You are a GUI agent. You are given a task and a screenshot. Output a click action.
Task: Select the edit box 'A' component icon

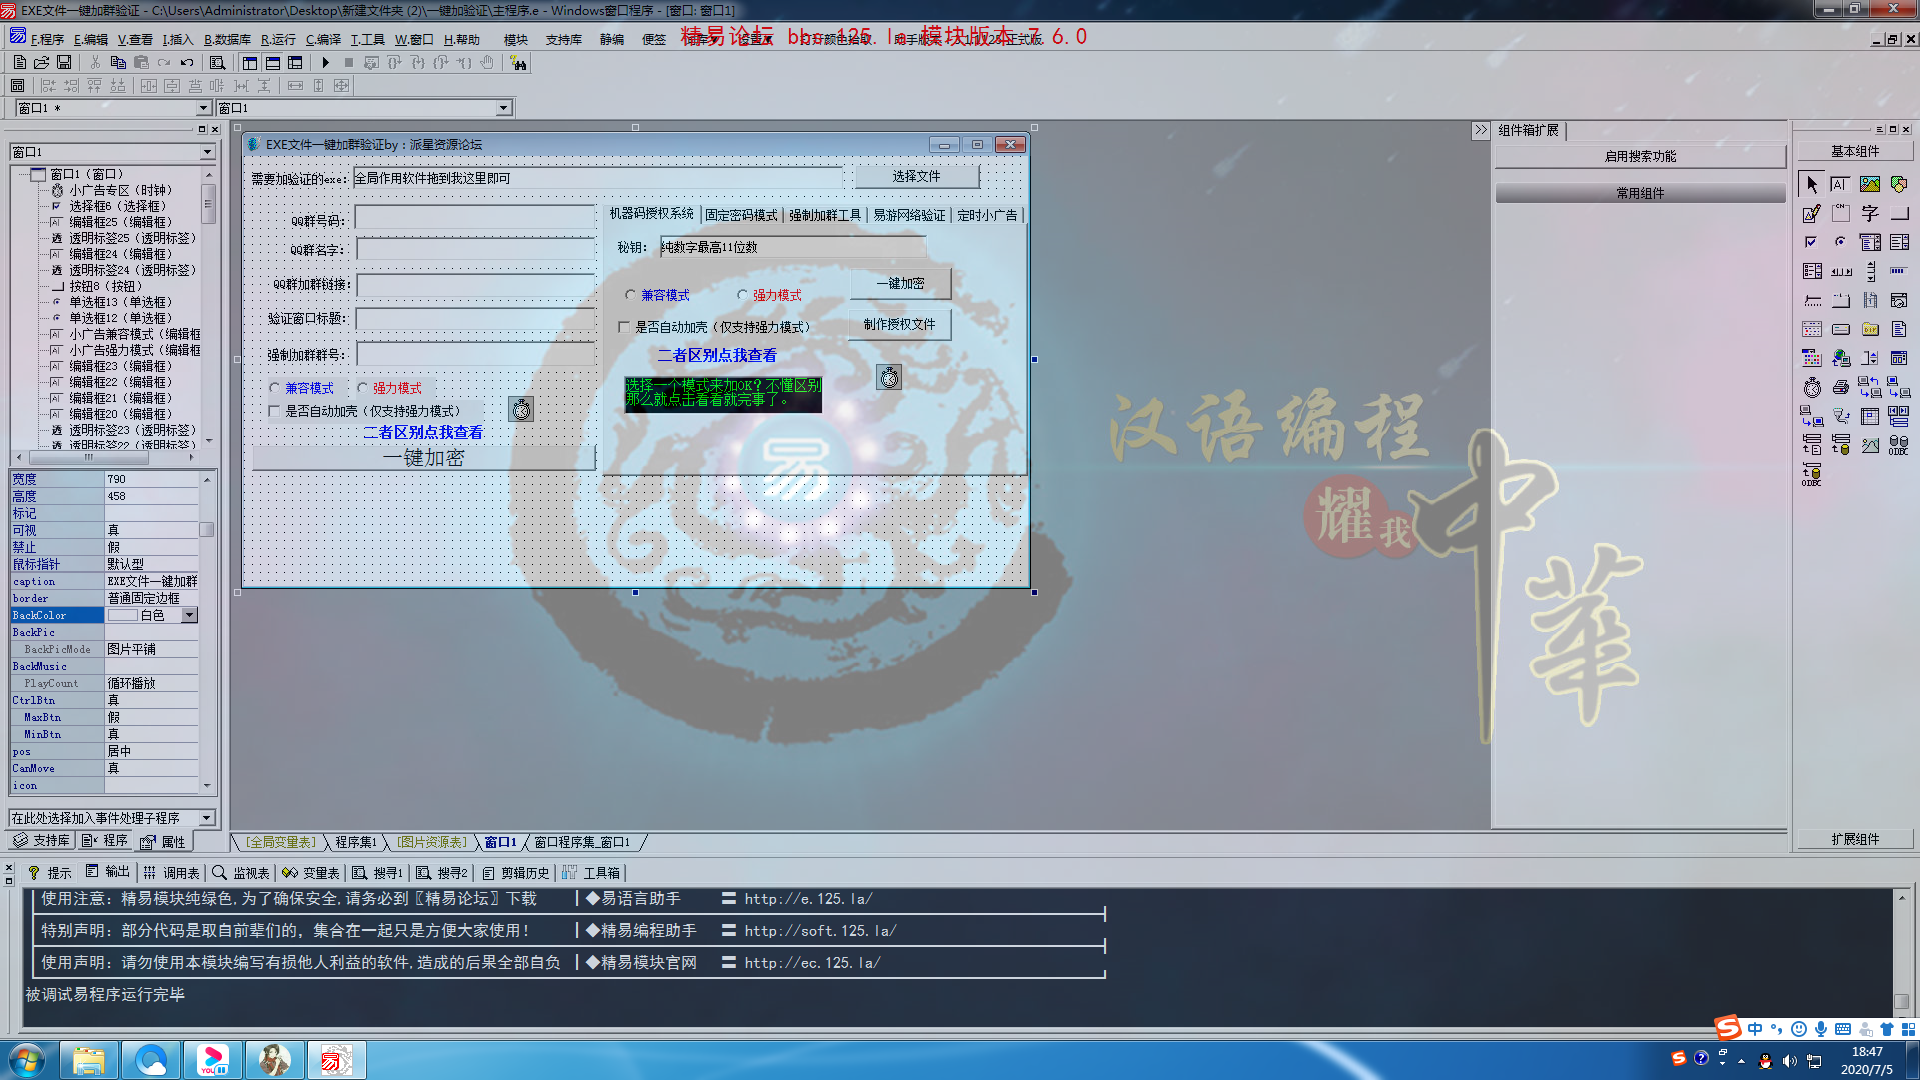tap(1840, 184)
